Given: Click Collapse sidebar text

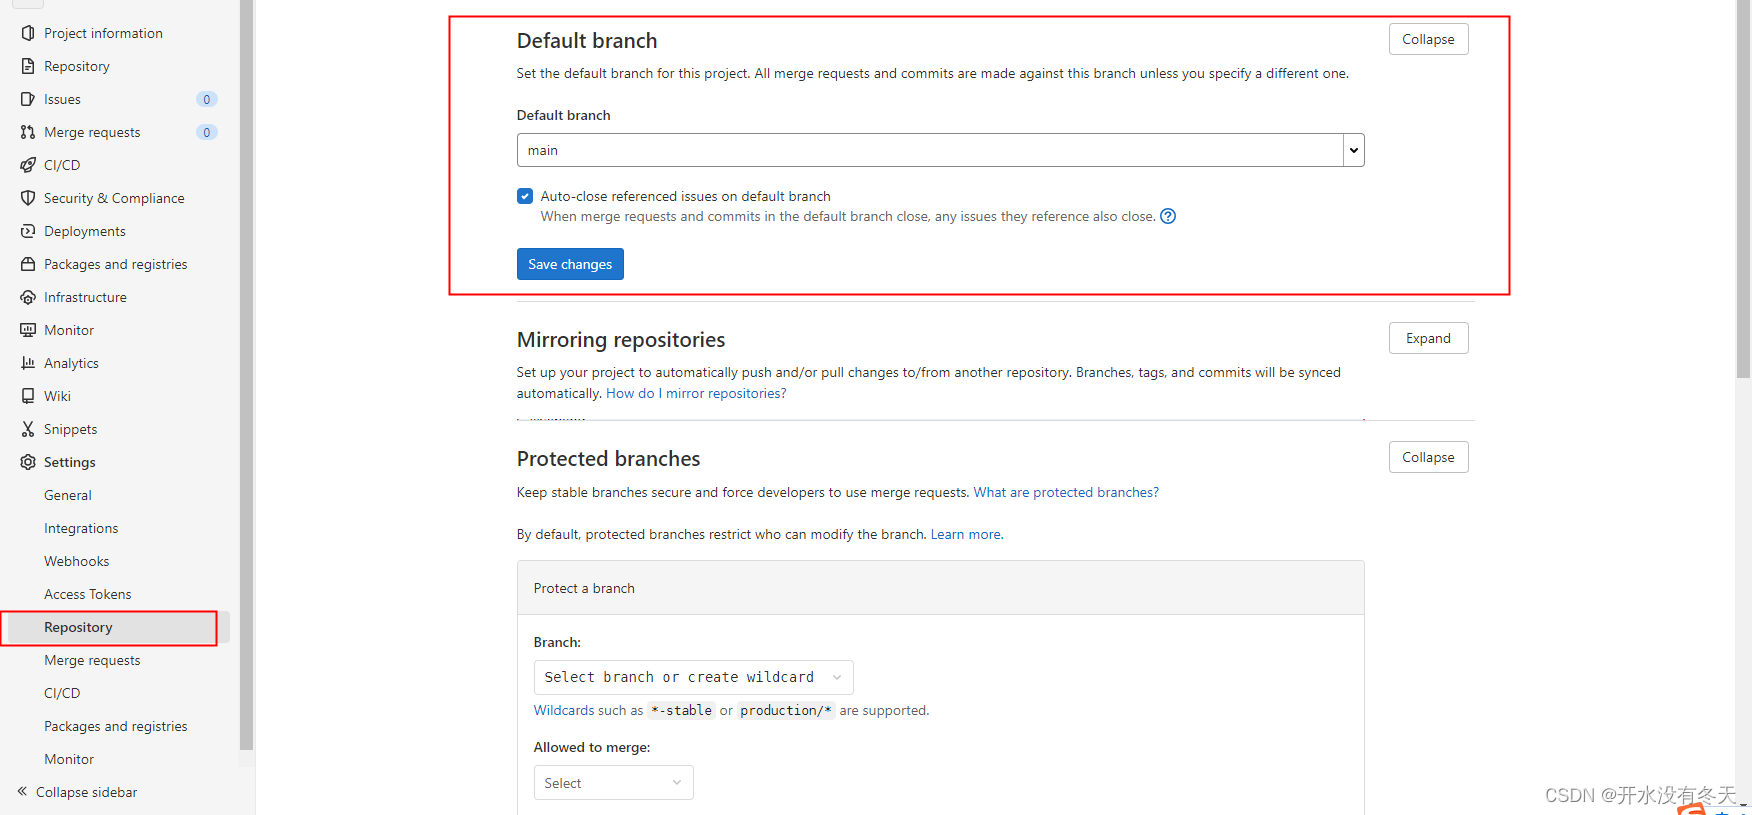Looking at the screenshot, I should [87, 792].
